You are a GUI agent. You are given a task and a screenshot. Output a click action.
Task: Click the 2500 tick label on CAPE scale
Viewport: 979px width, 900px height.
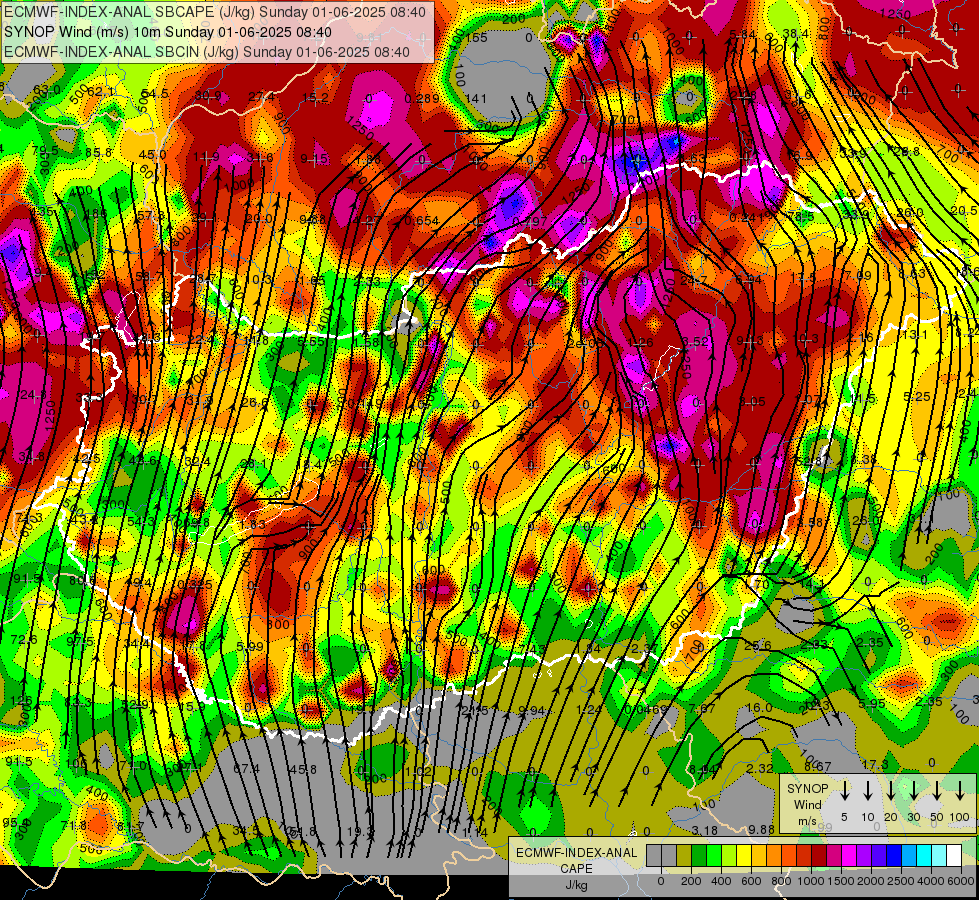(901, 881)
